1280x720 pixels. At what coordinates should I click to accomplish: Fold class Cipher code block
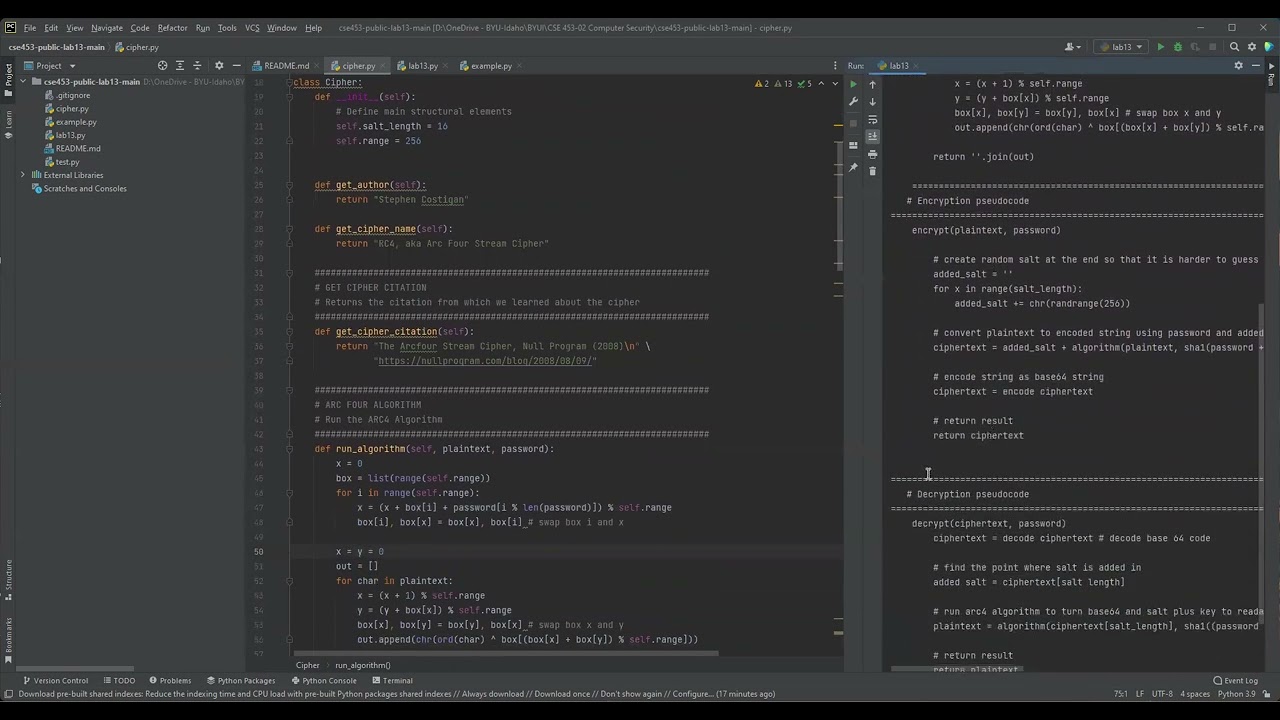point(290,82)
